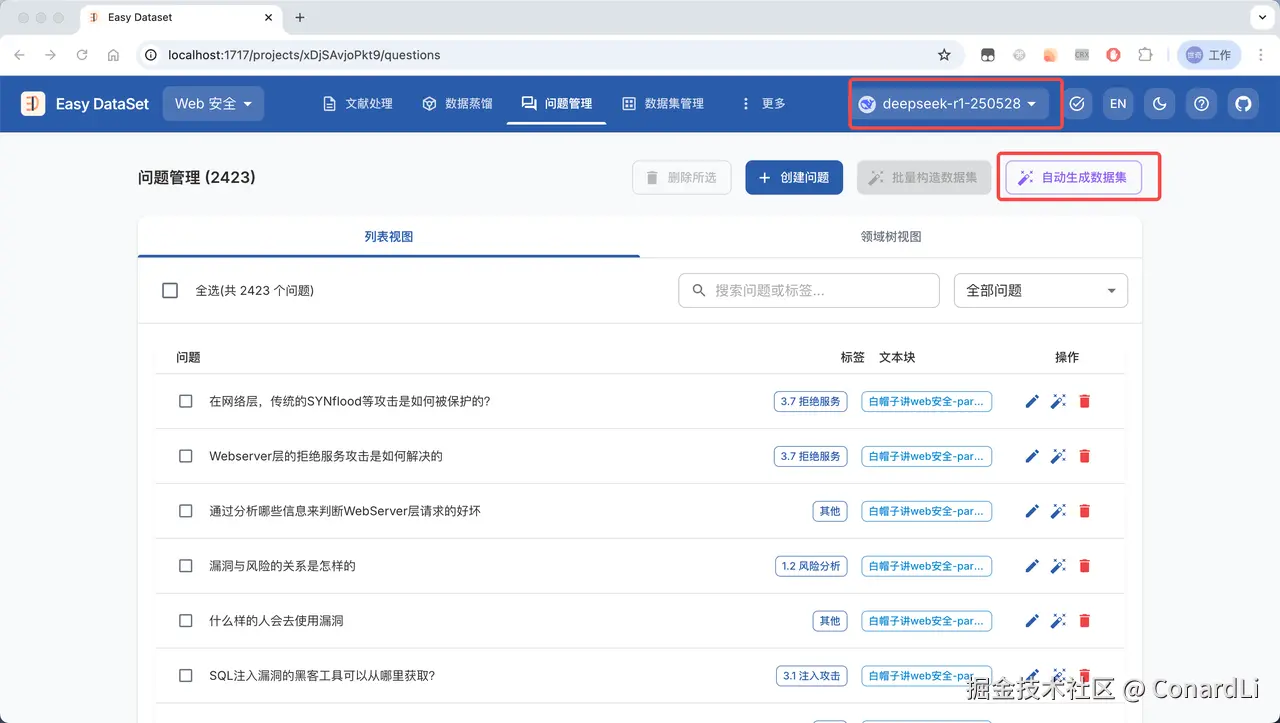Edit the 漏洞与风险的关系 question pencil icon
1280x723 pixels.
pos(1032,566)
